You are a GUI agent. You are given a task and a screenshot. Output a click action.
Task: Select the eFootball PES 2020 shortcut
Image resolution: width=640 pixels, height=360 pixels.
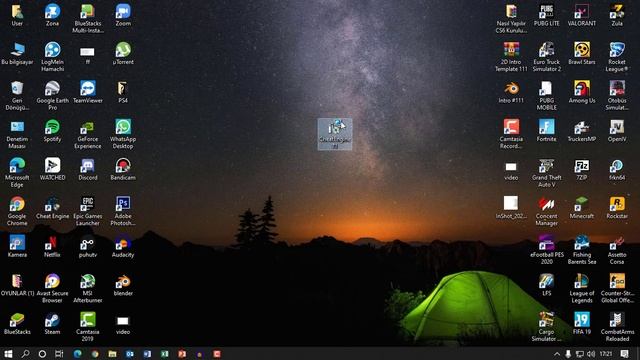[x=547, y=250]
